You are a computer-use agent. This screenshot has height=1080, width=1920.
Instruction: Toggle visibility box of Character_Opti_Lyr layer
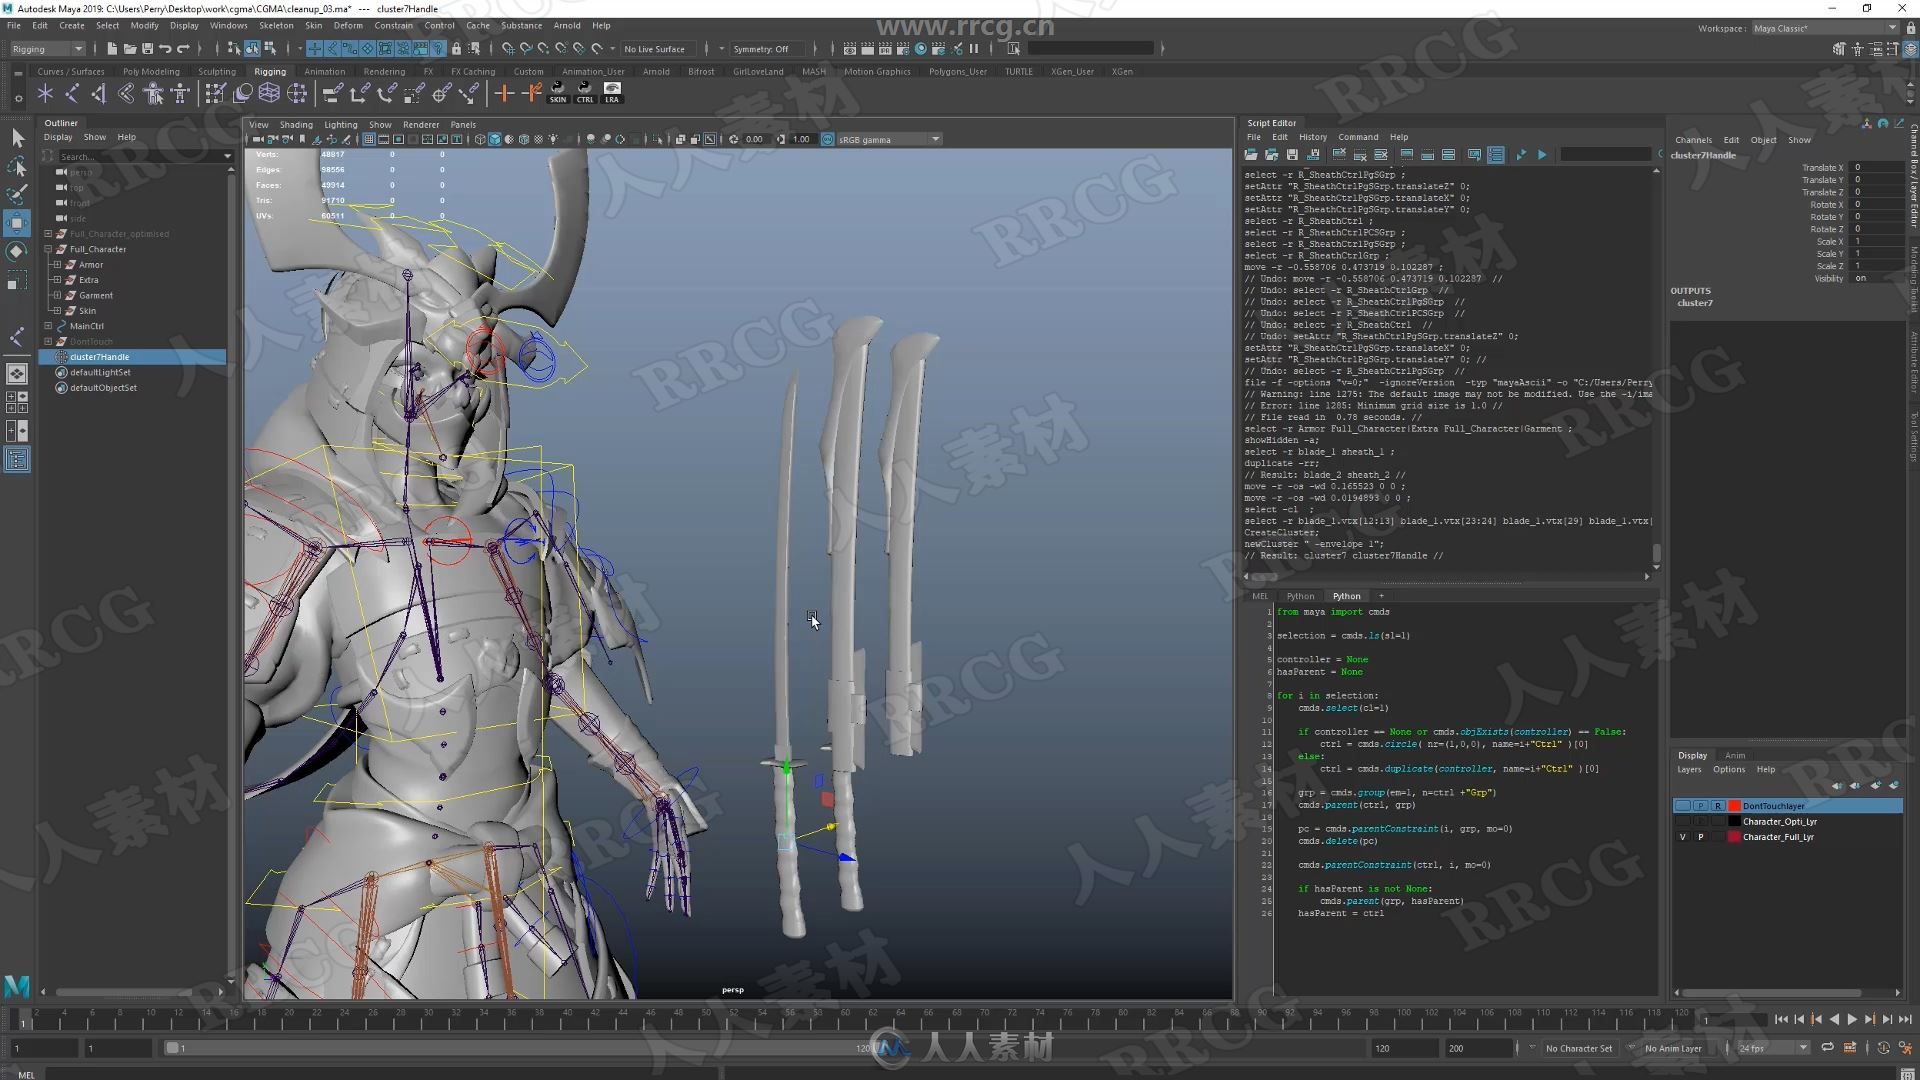pos(1683,821)
